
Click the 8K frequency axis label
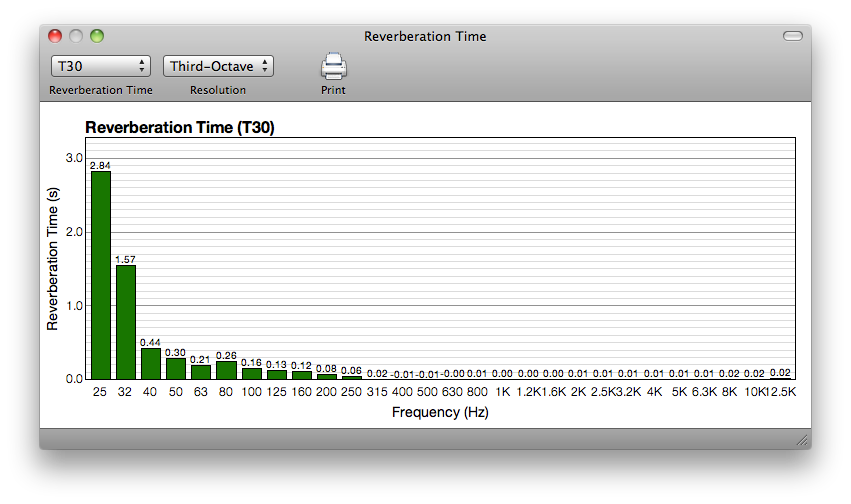pos(729,392)
